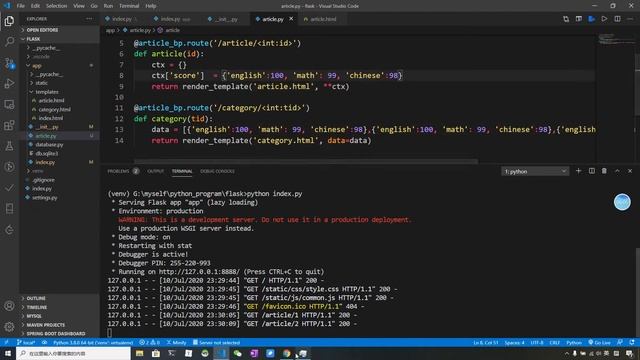Open the Explorer view in activity bar
Viewport: 640px width, 360px height.
click(x=9, y=21)
